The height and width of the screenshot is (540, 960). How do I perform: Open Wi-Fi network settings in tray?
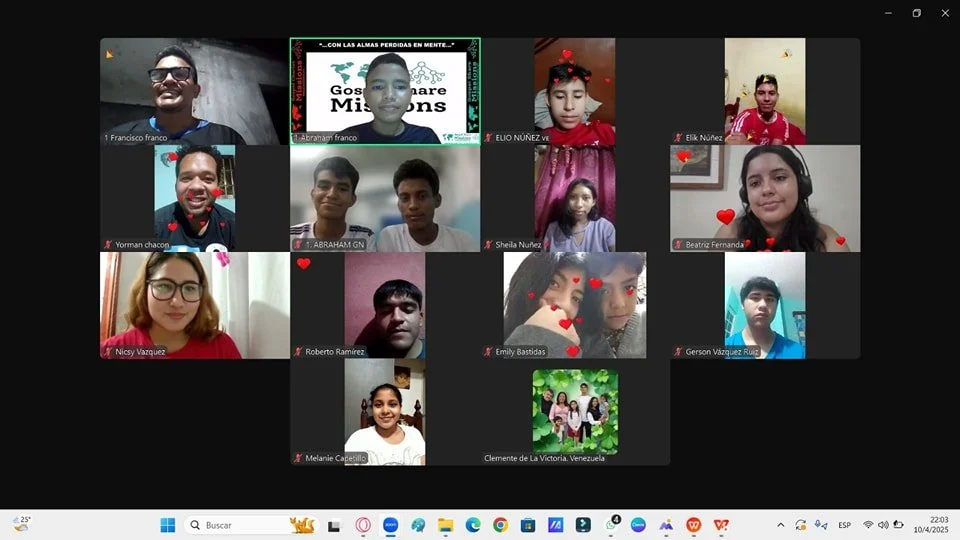868,525
